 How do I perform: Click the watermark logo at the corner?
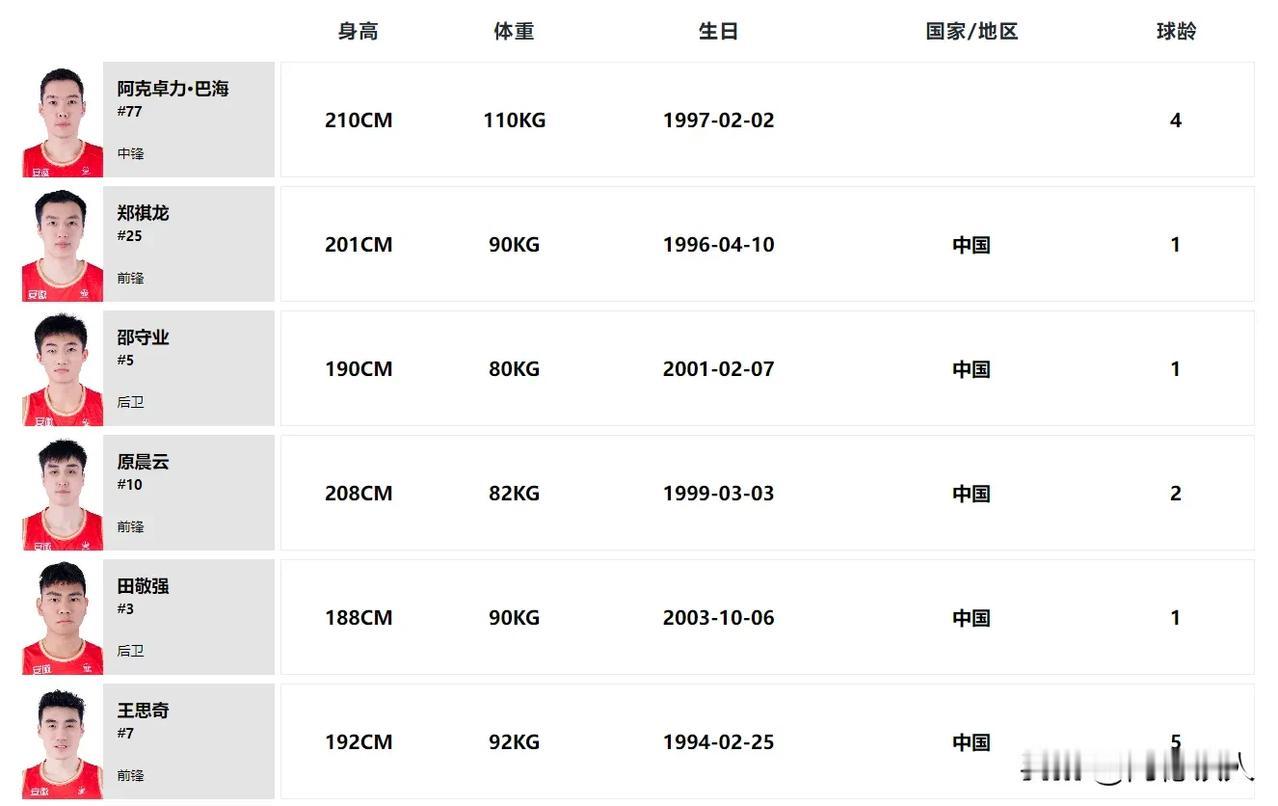pyautogui.click(x=1137, y=769)
